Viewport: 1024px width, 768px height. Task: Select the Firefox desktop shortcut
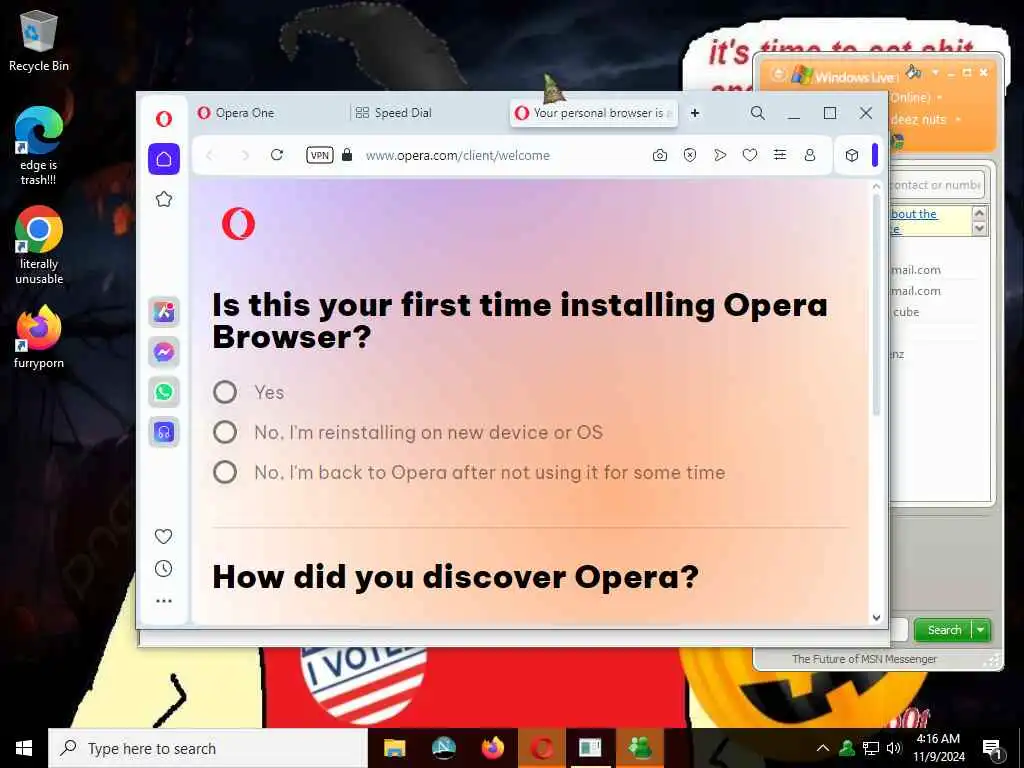point(39,338)
